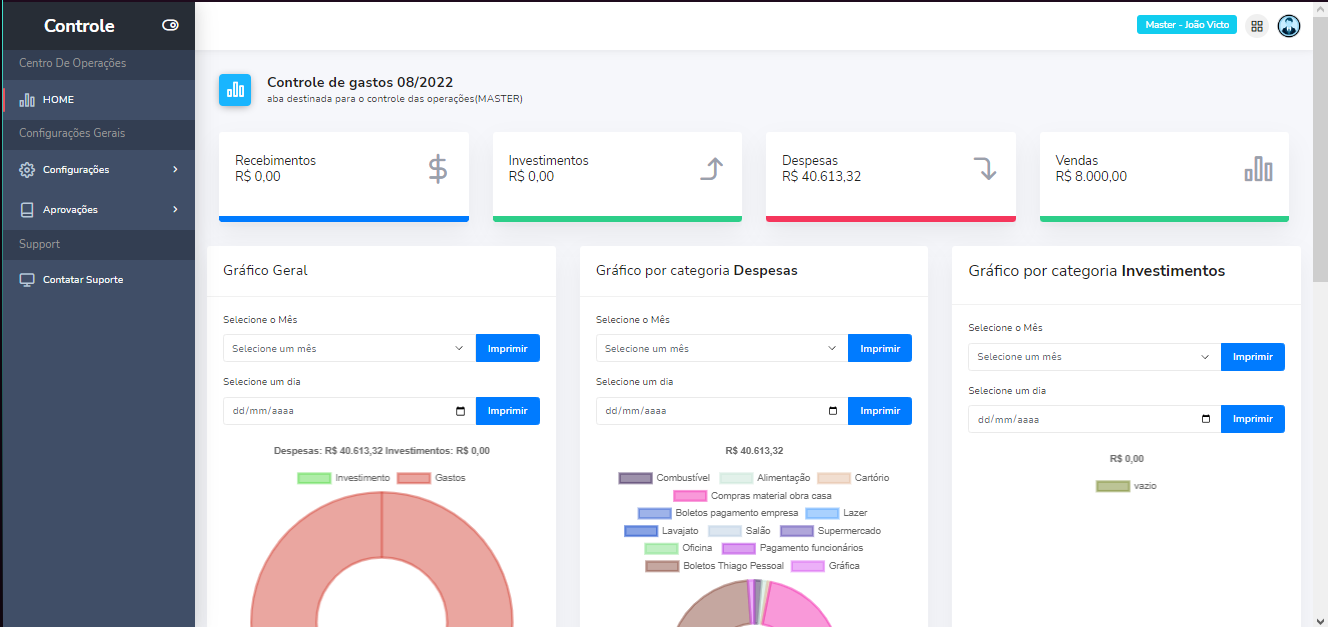
Task: Toggle the Oficina legend swatch
Action: tap(661, 548)
